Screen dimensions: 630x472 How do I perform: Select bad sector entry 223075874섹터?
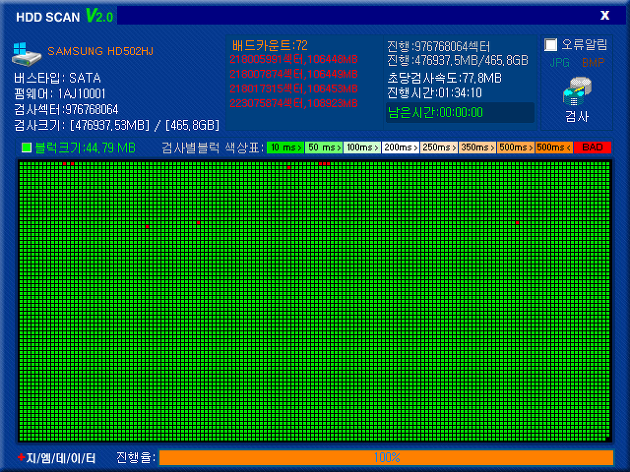click(x=293, y=103)
